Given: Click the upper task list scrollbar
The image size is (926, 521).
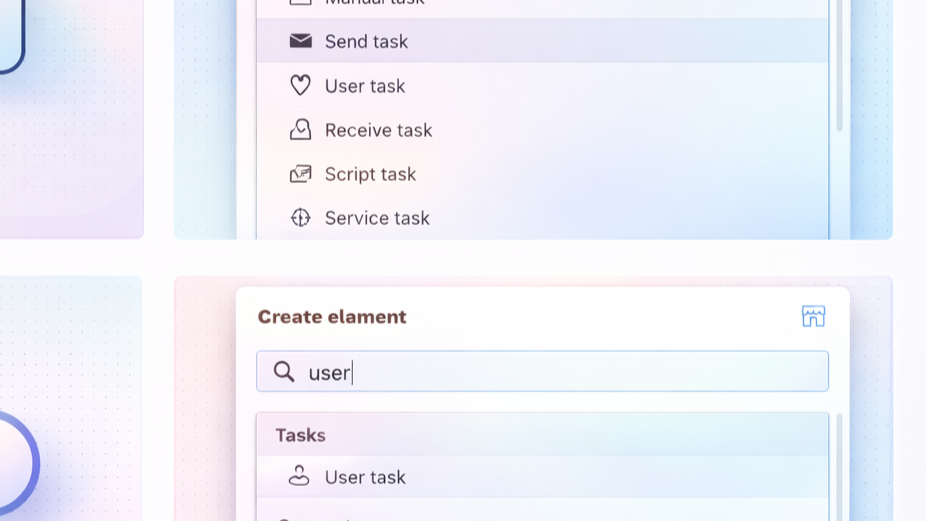Looking at the screenshot, I should (x=839, y=70).
